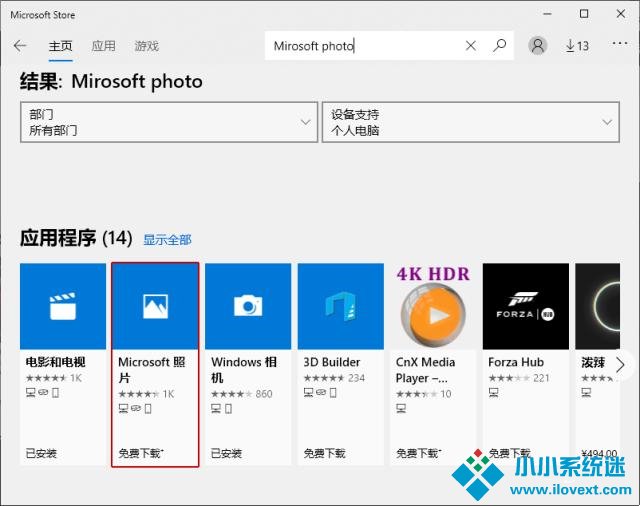Viewport: 640px width, 506px height.
Task: Go back with the back arrow
Action: (20, 46)
